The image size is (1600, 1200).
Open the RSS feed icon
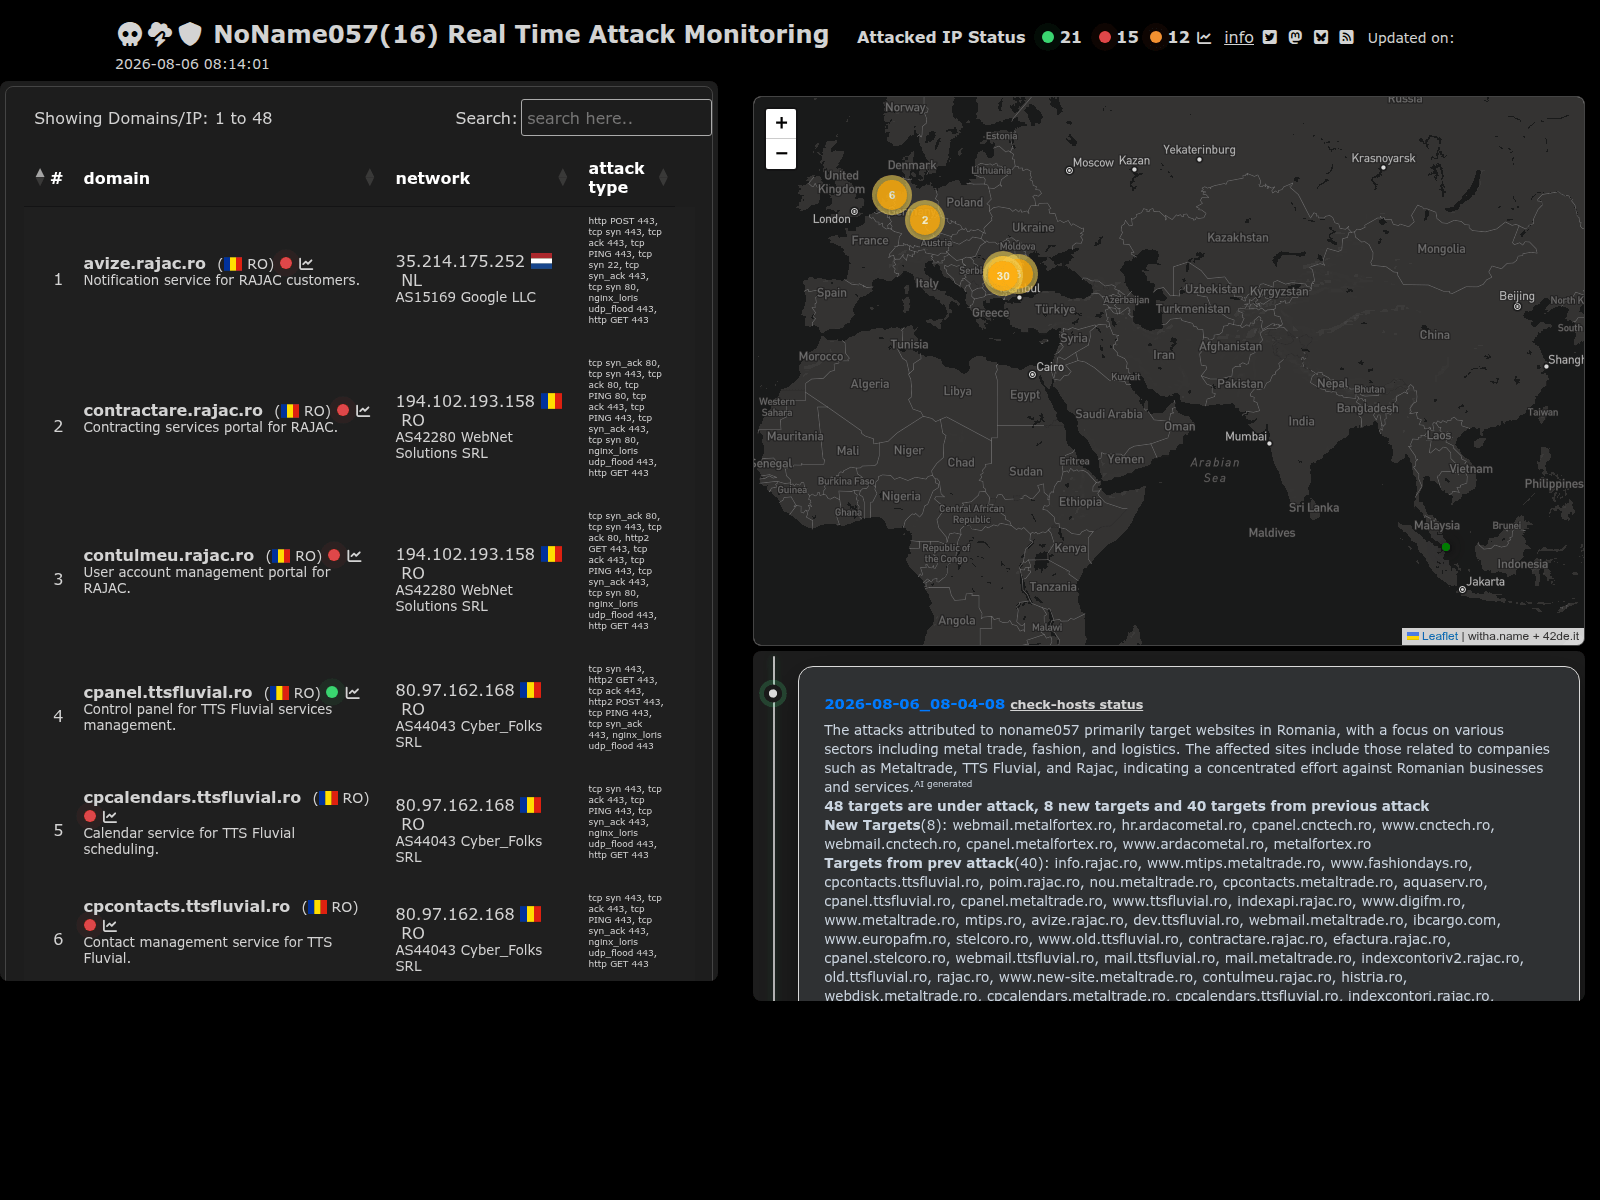point(1347,37)
